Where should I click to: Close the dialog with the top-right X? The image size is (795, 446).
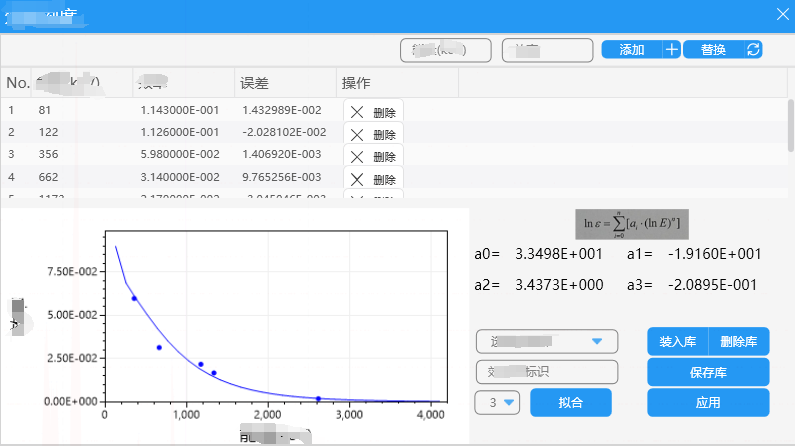click(782, 14)
